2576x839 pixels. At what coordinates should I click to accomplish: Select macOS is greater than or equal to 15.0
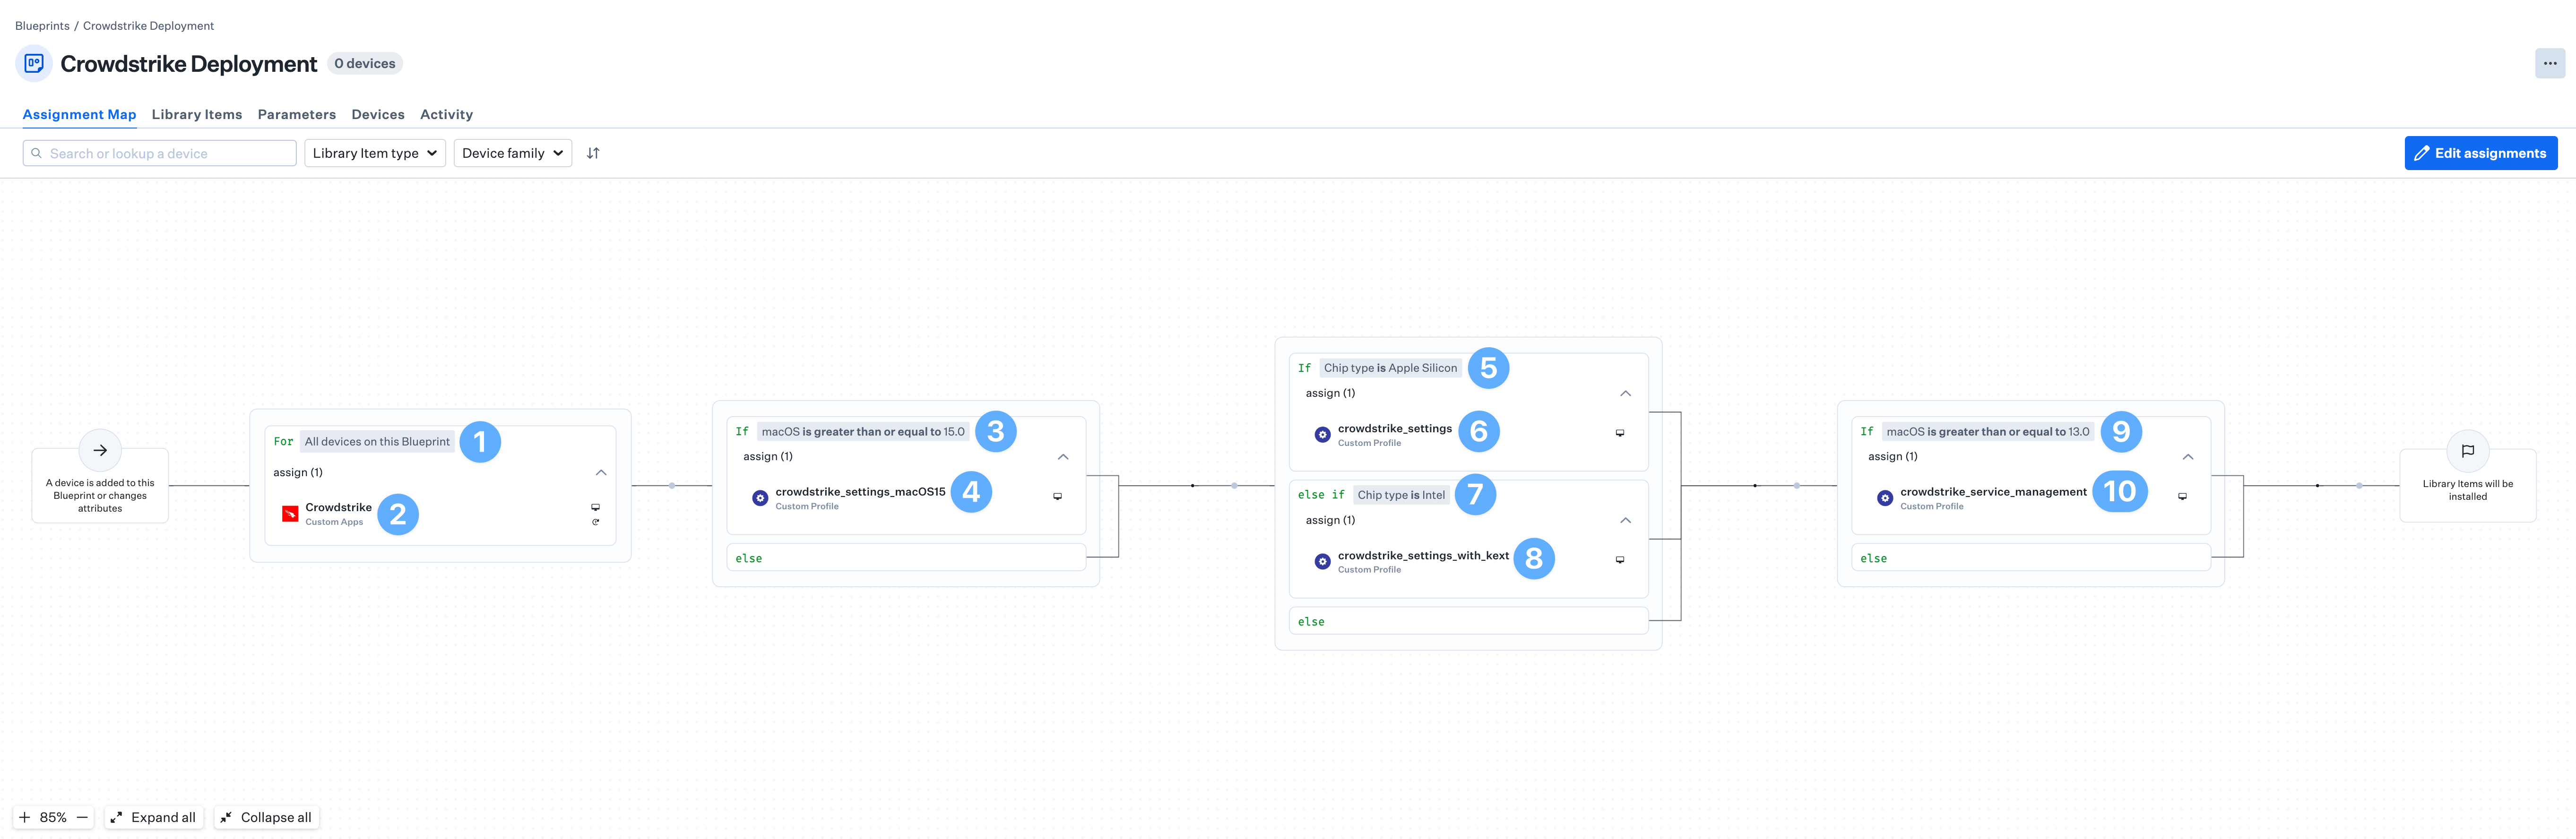tap(863, 432)
